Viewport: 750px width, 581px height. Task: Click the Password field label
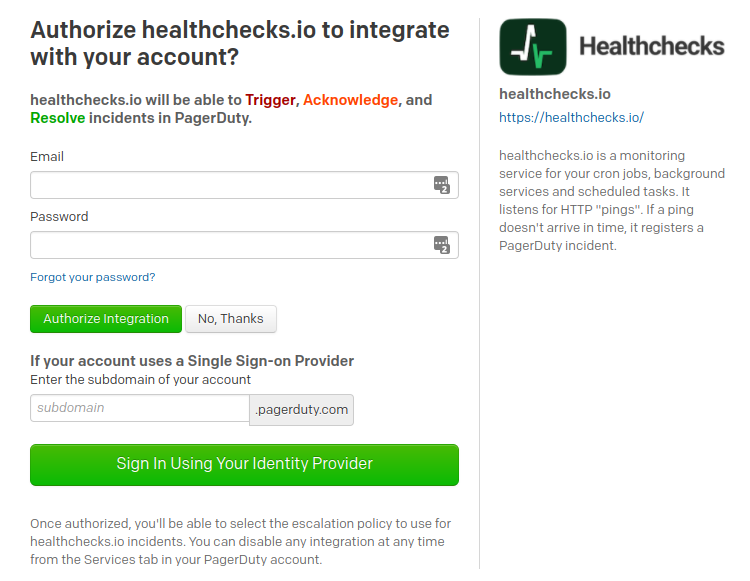59,216
